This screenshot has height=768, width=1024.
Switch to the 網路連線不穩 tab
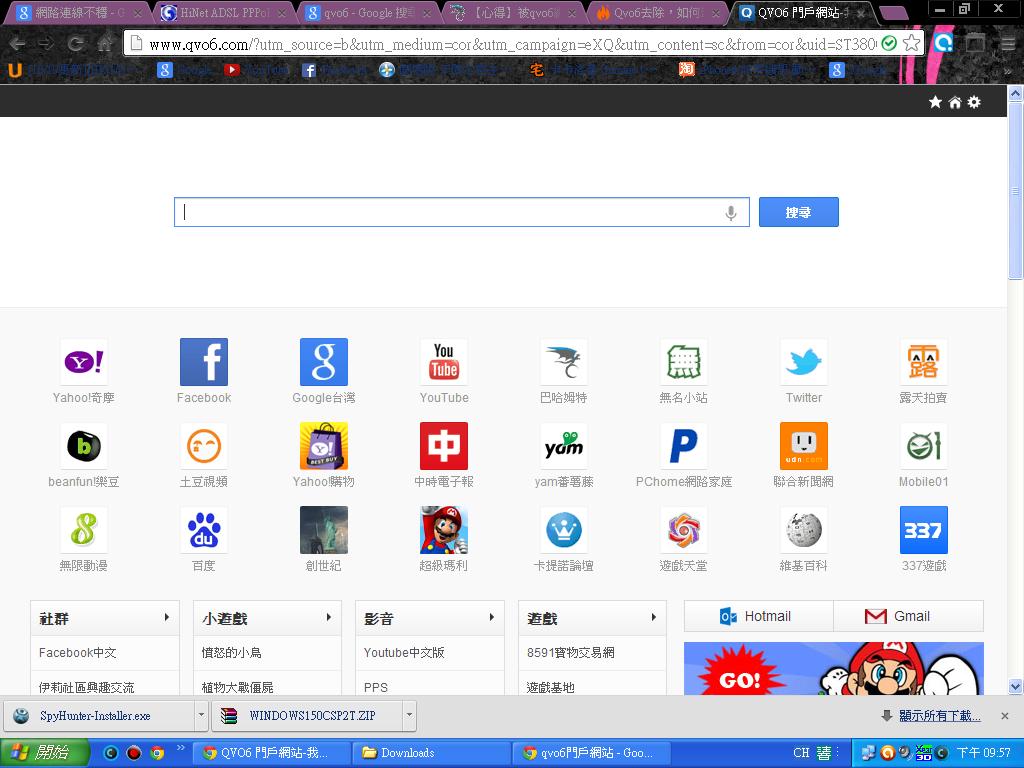77,12
